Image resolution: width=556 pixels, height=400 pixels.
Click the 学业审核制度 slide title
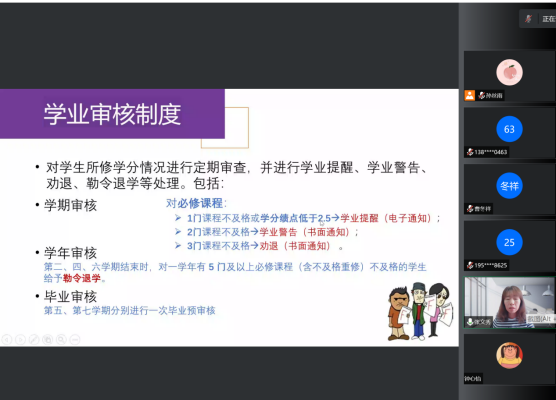tap(112, 114)
